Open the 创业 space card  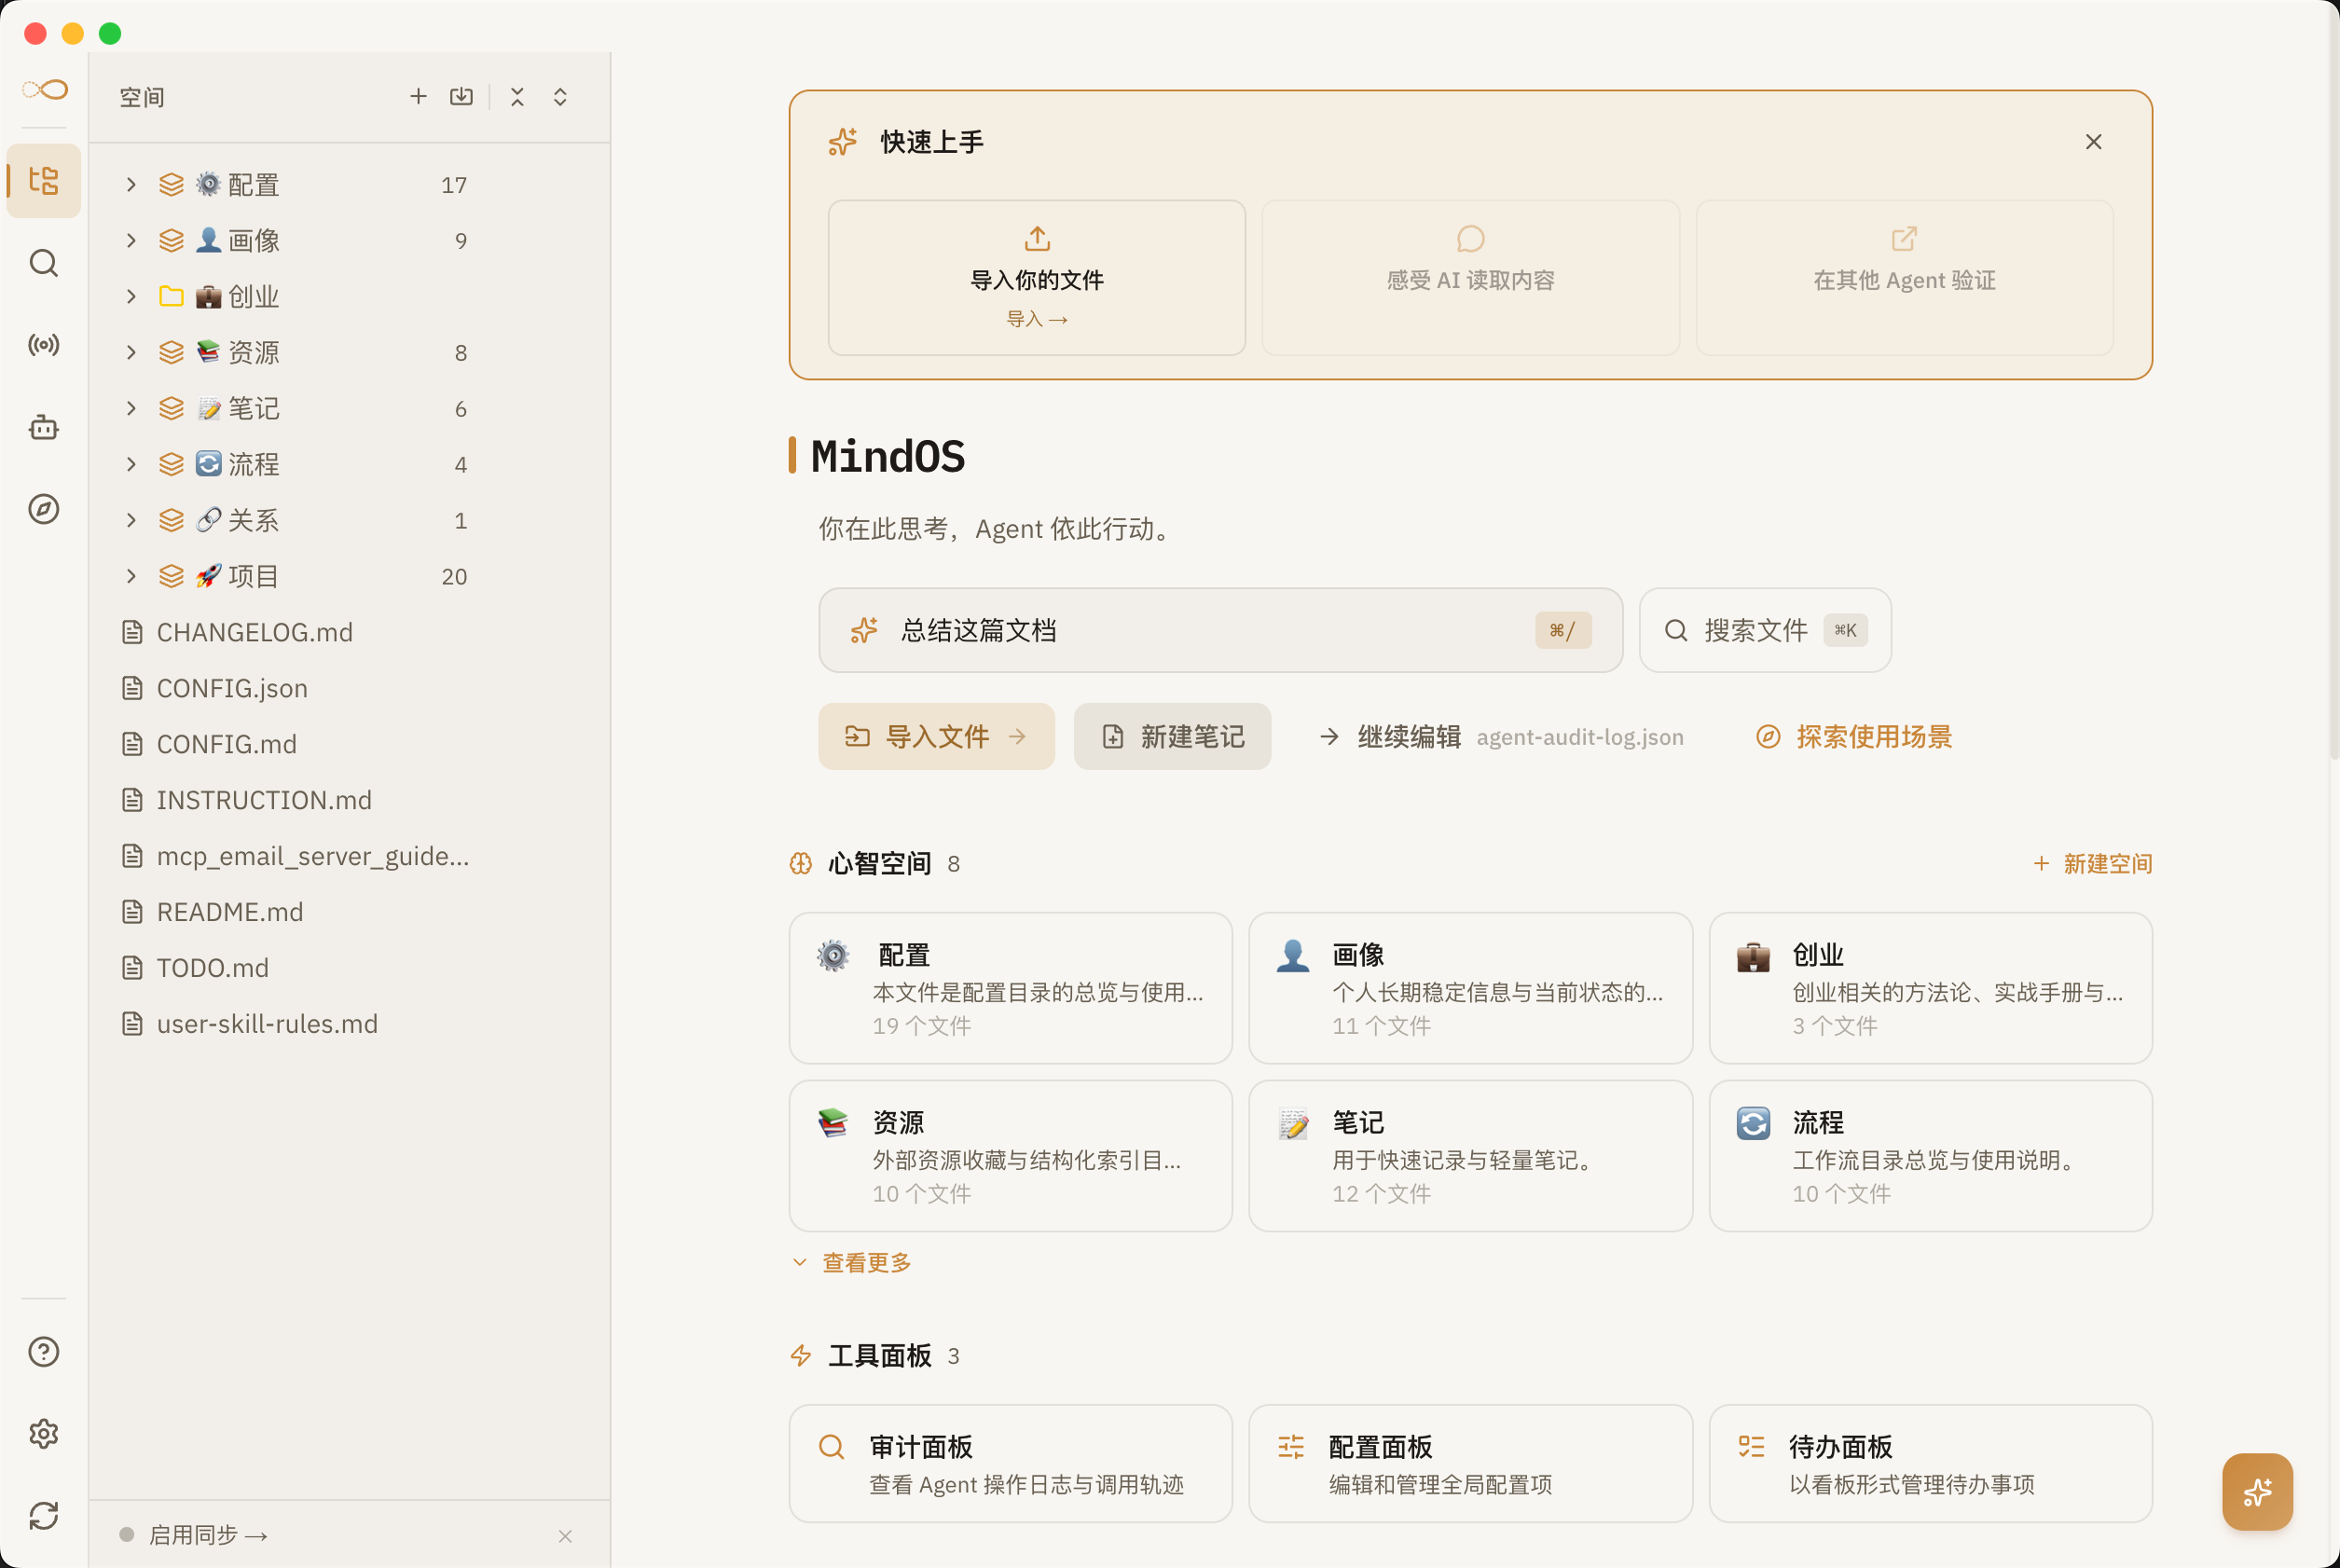click(x=1930, y=988)
